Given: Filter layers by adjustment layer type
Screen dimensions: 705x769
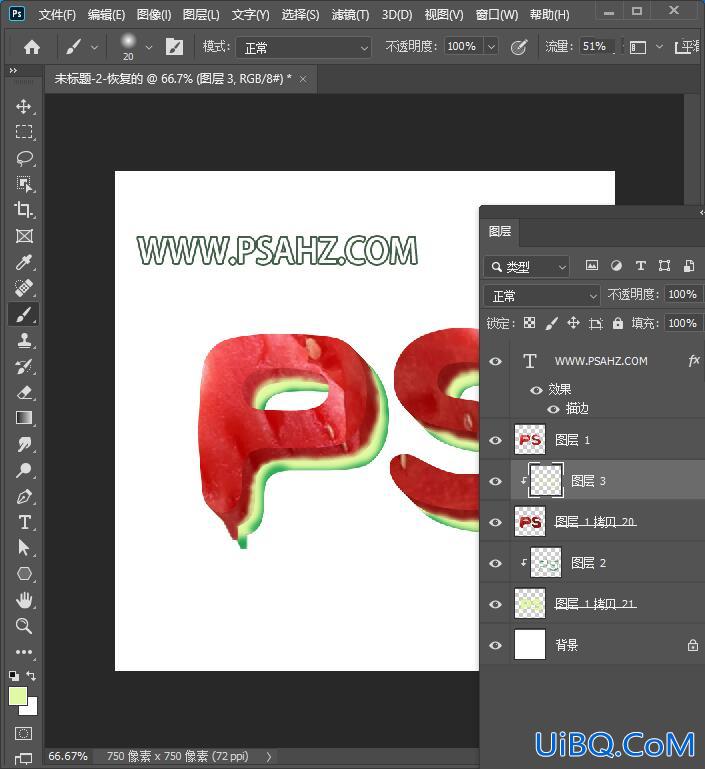Looking at the screenshot, I should 616,266.
